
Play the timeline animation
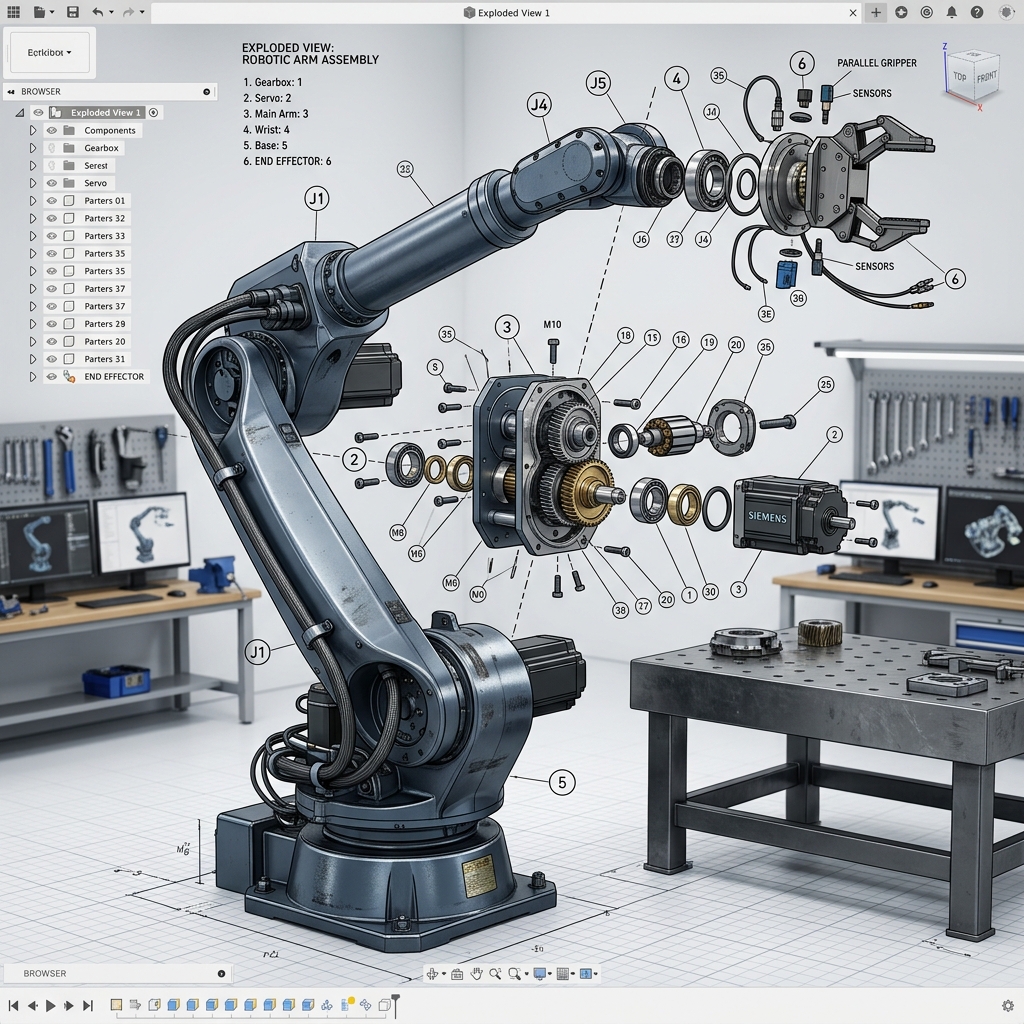[50, 1005]
